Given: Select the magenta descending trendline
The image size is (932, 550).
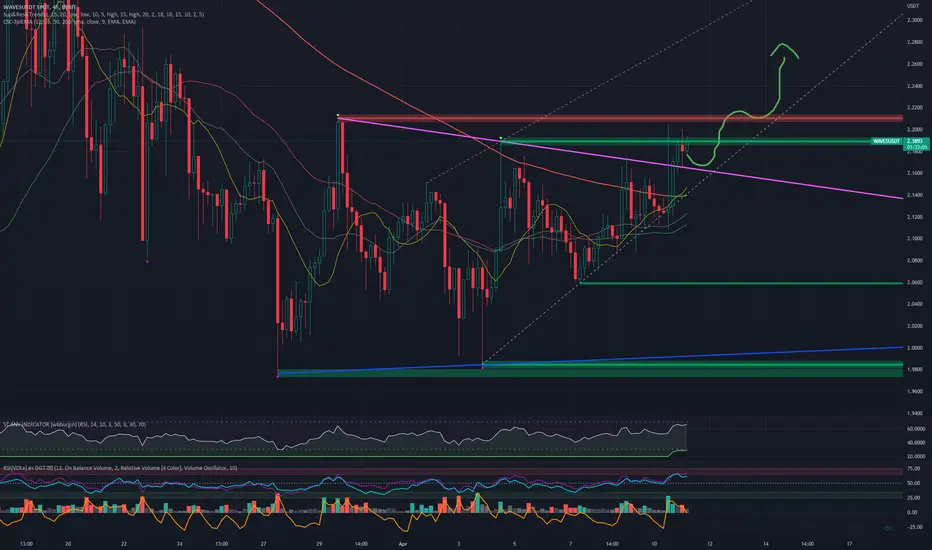Looking at the screenshot, I should (x=621, y=158).
